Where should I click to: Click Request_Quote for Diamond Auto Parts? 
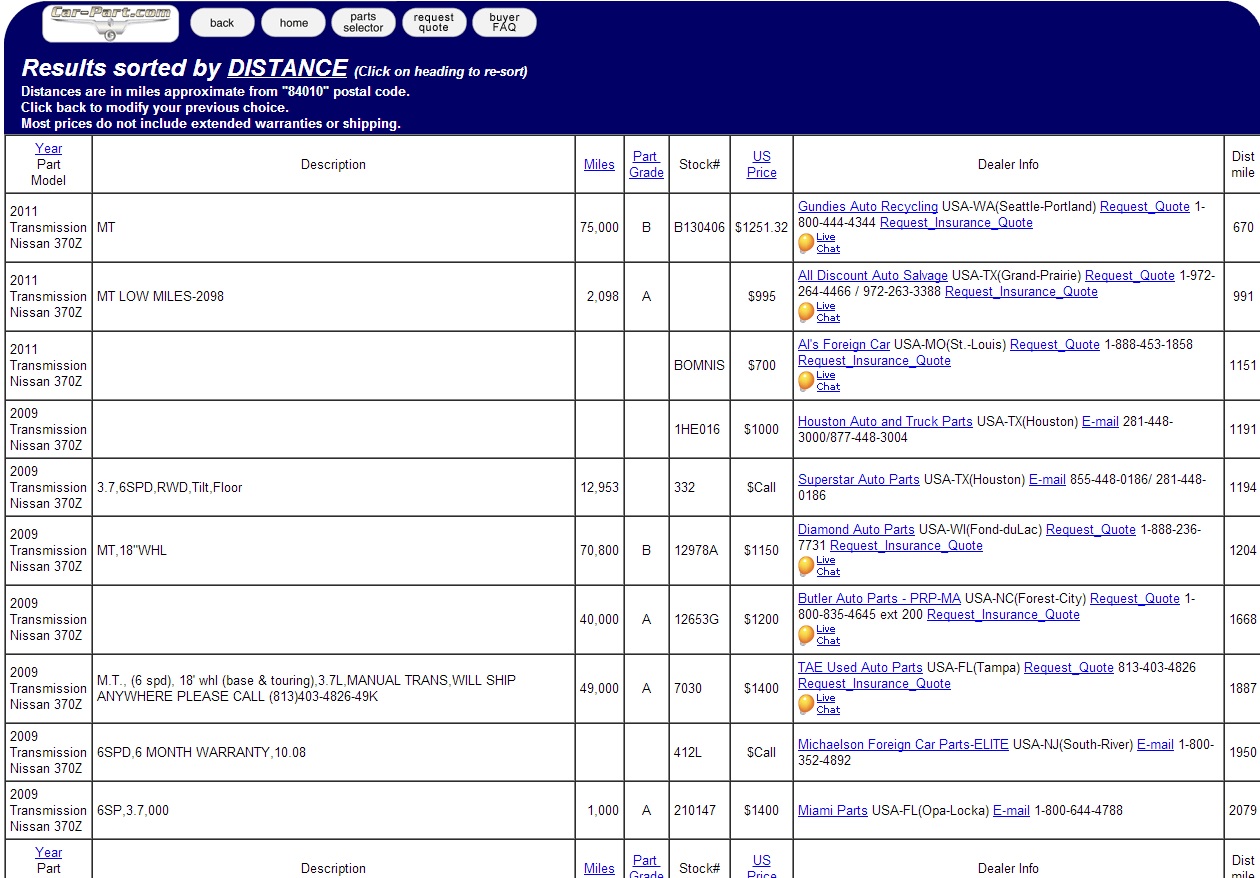coord(1091,530)
